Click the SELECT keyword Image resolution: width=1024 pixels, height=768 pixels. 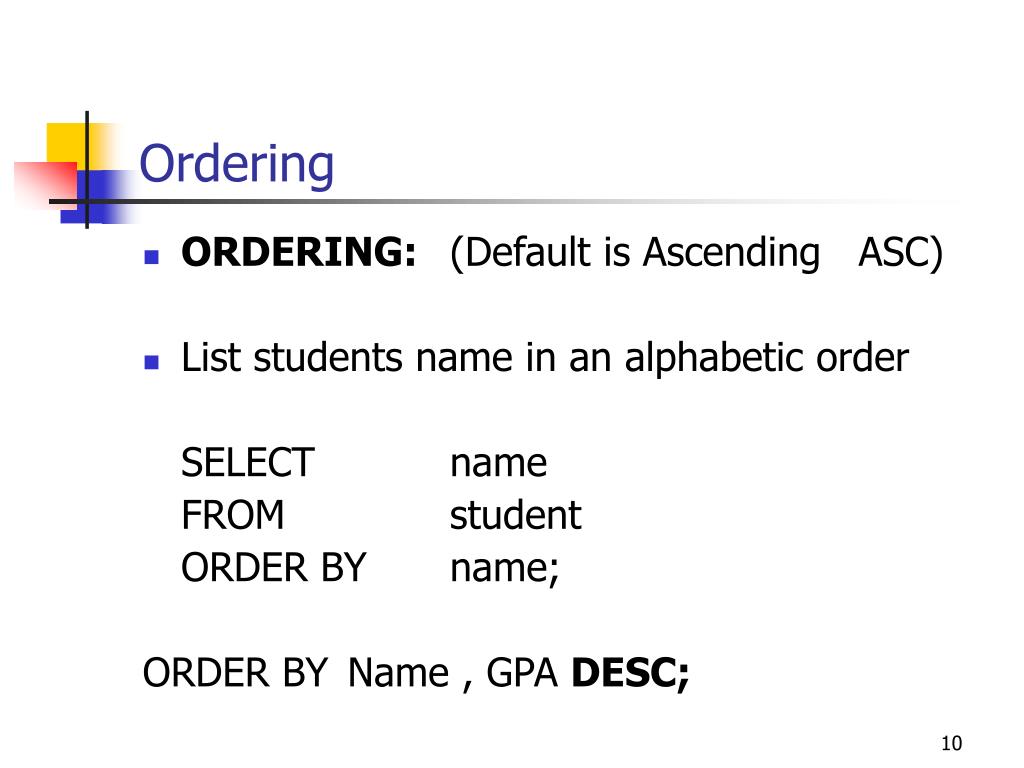tap(248, 462)
